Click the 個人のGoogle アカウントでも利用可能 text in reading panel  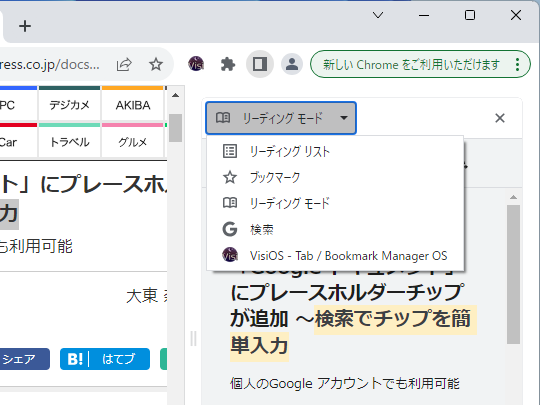coord(345,383)
